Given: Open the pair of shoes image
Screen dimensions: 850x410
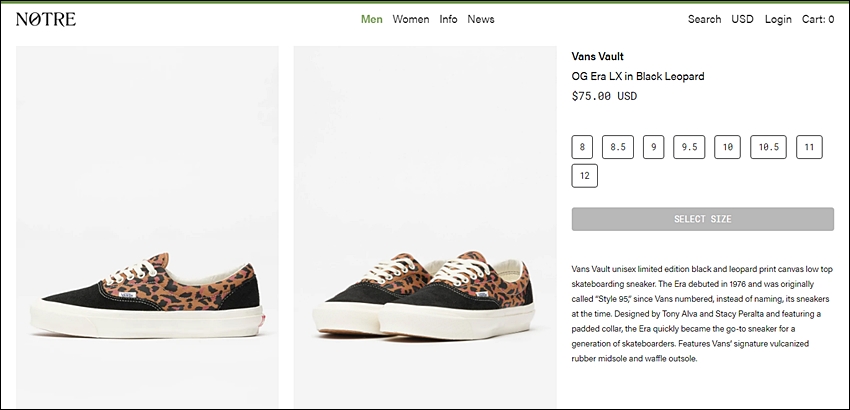Looking at the screenshot, I should 425,227.
